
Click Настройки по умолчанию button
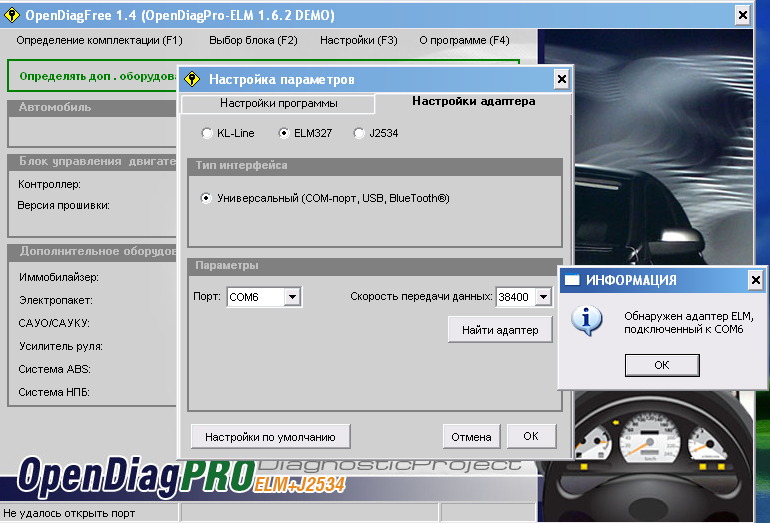tap(270, 437)
